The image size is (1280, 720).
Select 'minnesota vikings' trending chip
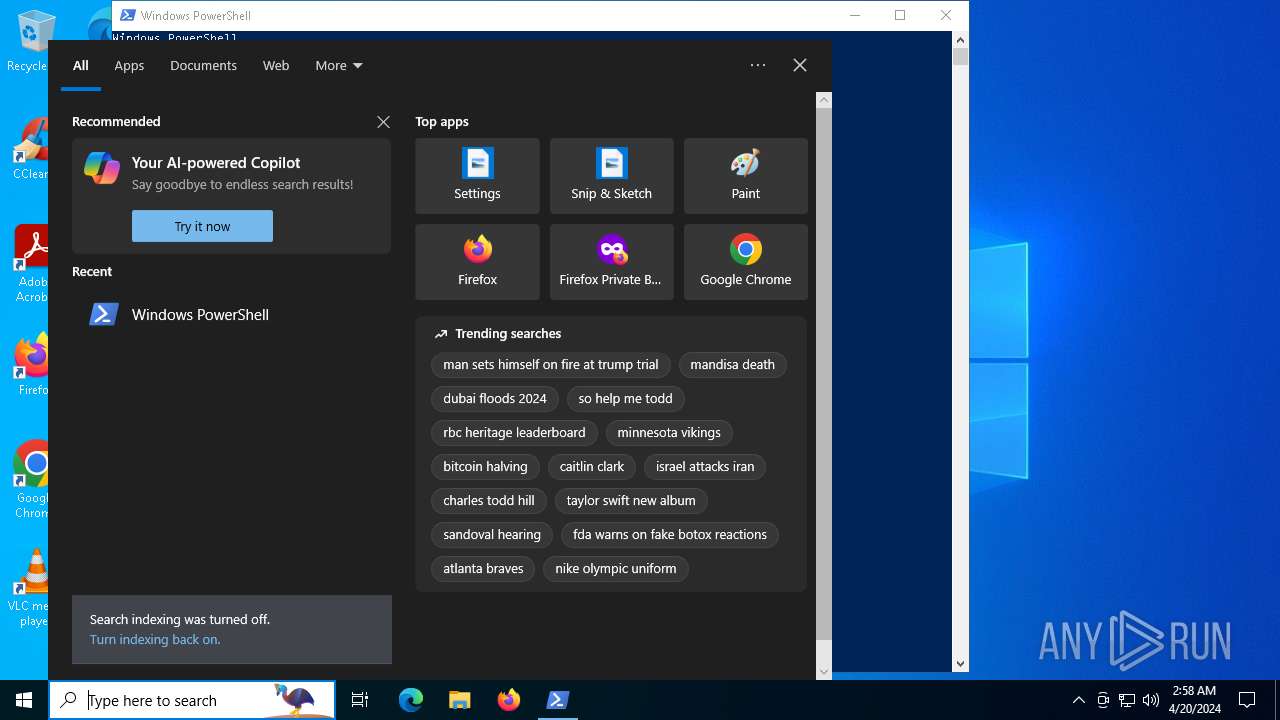(669, 433)
